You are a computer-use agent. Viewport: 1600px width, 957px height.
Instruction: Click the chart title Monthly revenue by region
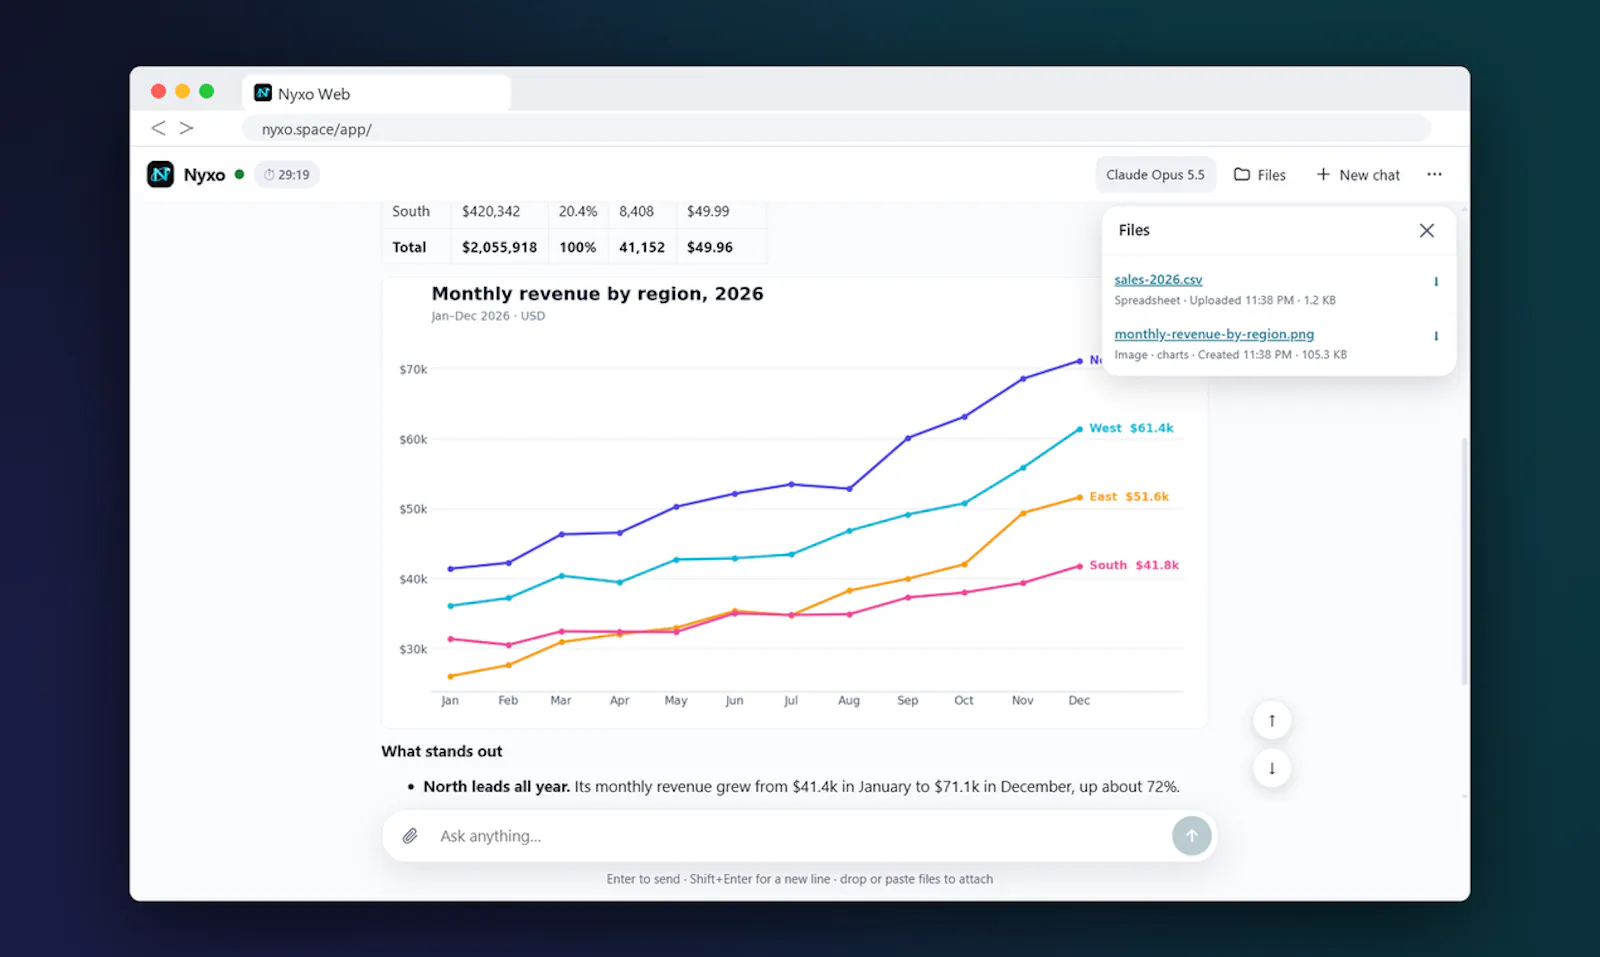click(x=597, y=294)
